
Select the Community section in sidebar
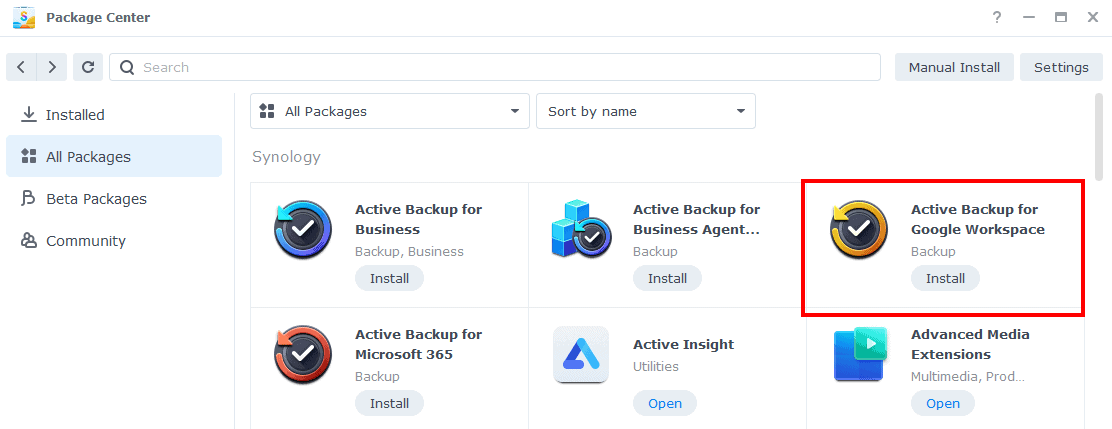(x=85, y=241)
